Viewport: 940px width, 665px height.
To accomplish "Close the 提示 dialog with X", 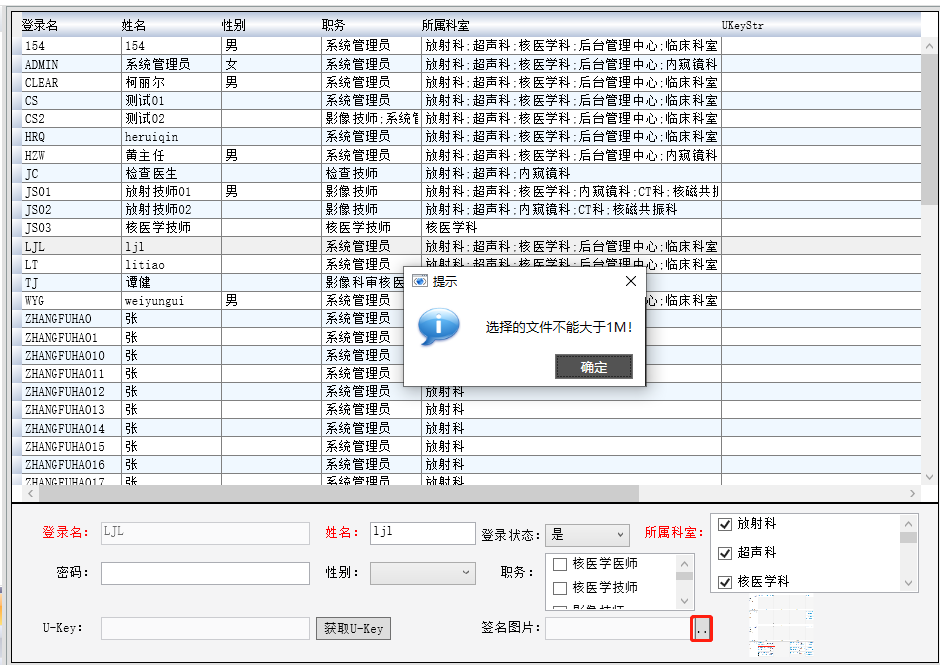I will (x=630, y=282).
